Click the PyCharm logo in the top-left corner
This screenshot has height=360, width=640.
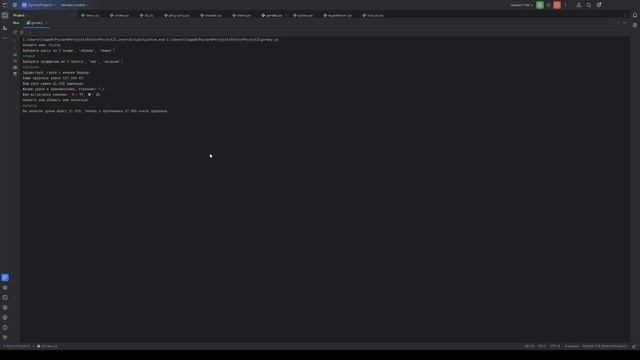tap(5, 5)
